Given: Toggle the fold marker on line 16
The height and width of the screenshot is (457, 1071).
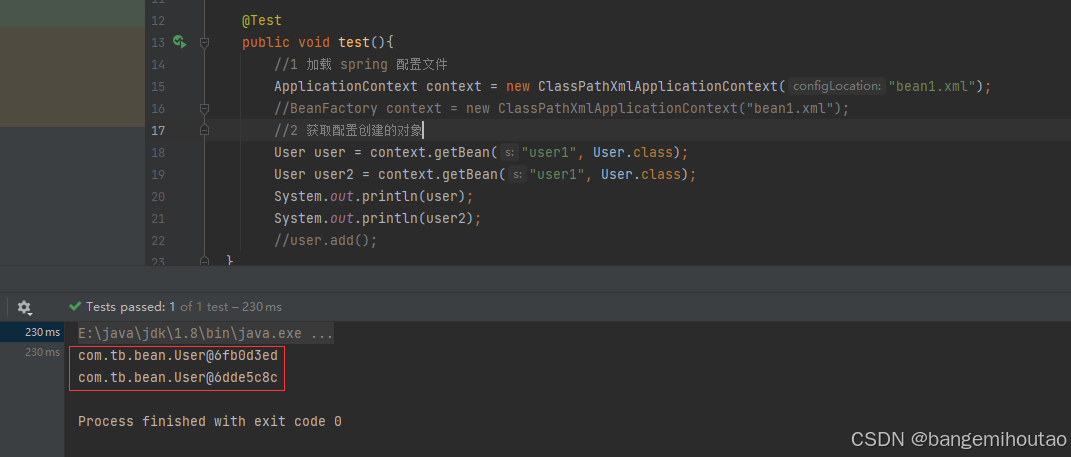Looking at the screenshot, I should click(204, 108).
